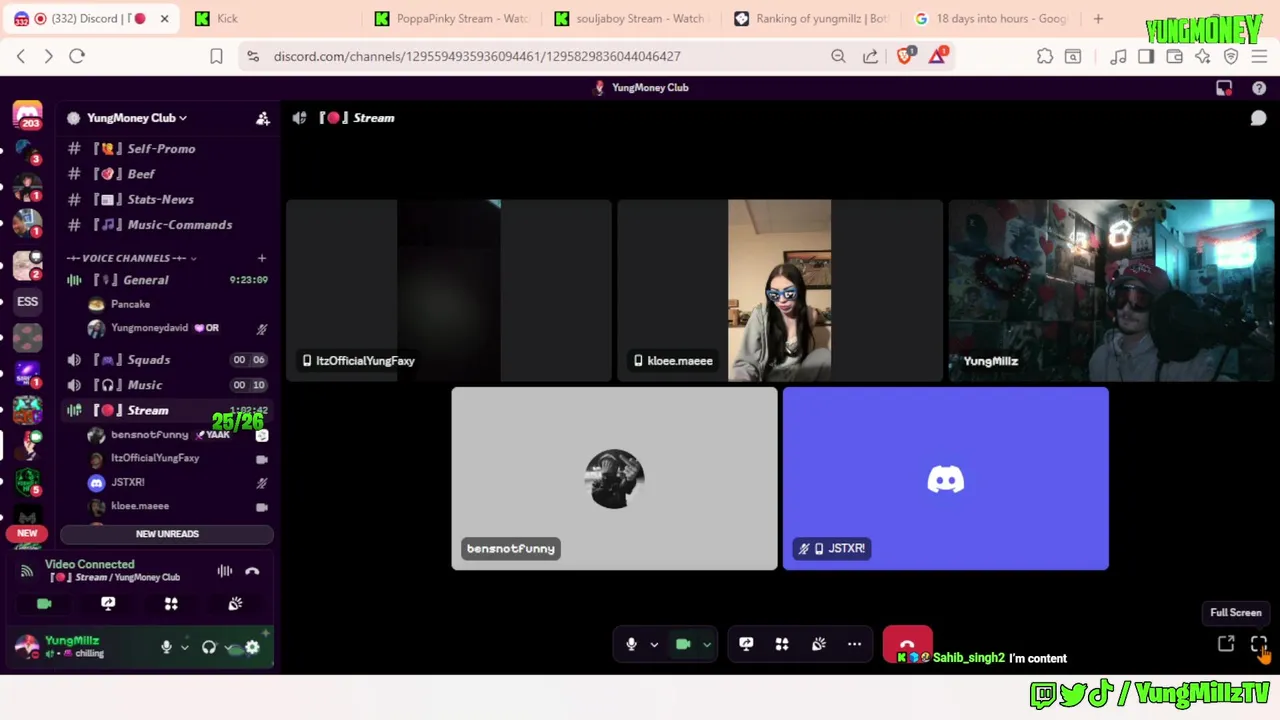This screenshot has height=720, width=1280.
Task: Open user settings gear icon
Action: tap(252, 647)
